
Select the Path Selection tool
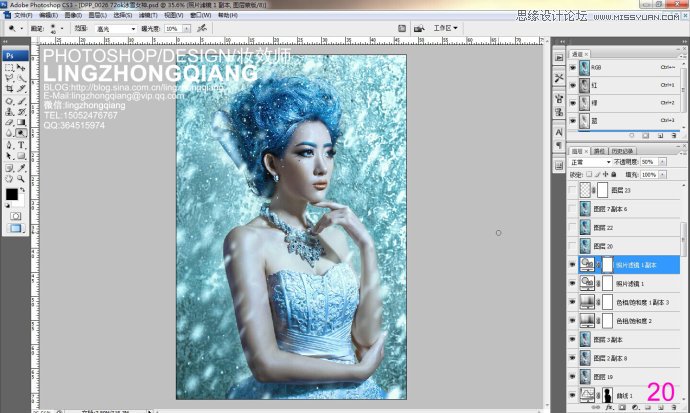click(x=9, y=156)
